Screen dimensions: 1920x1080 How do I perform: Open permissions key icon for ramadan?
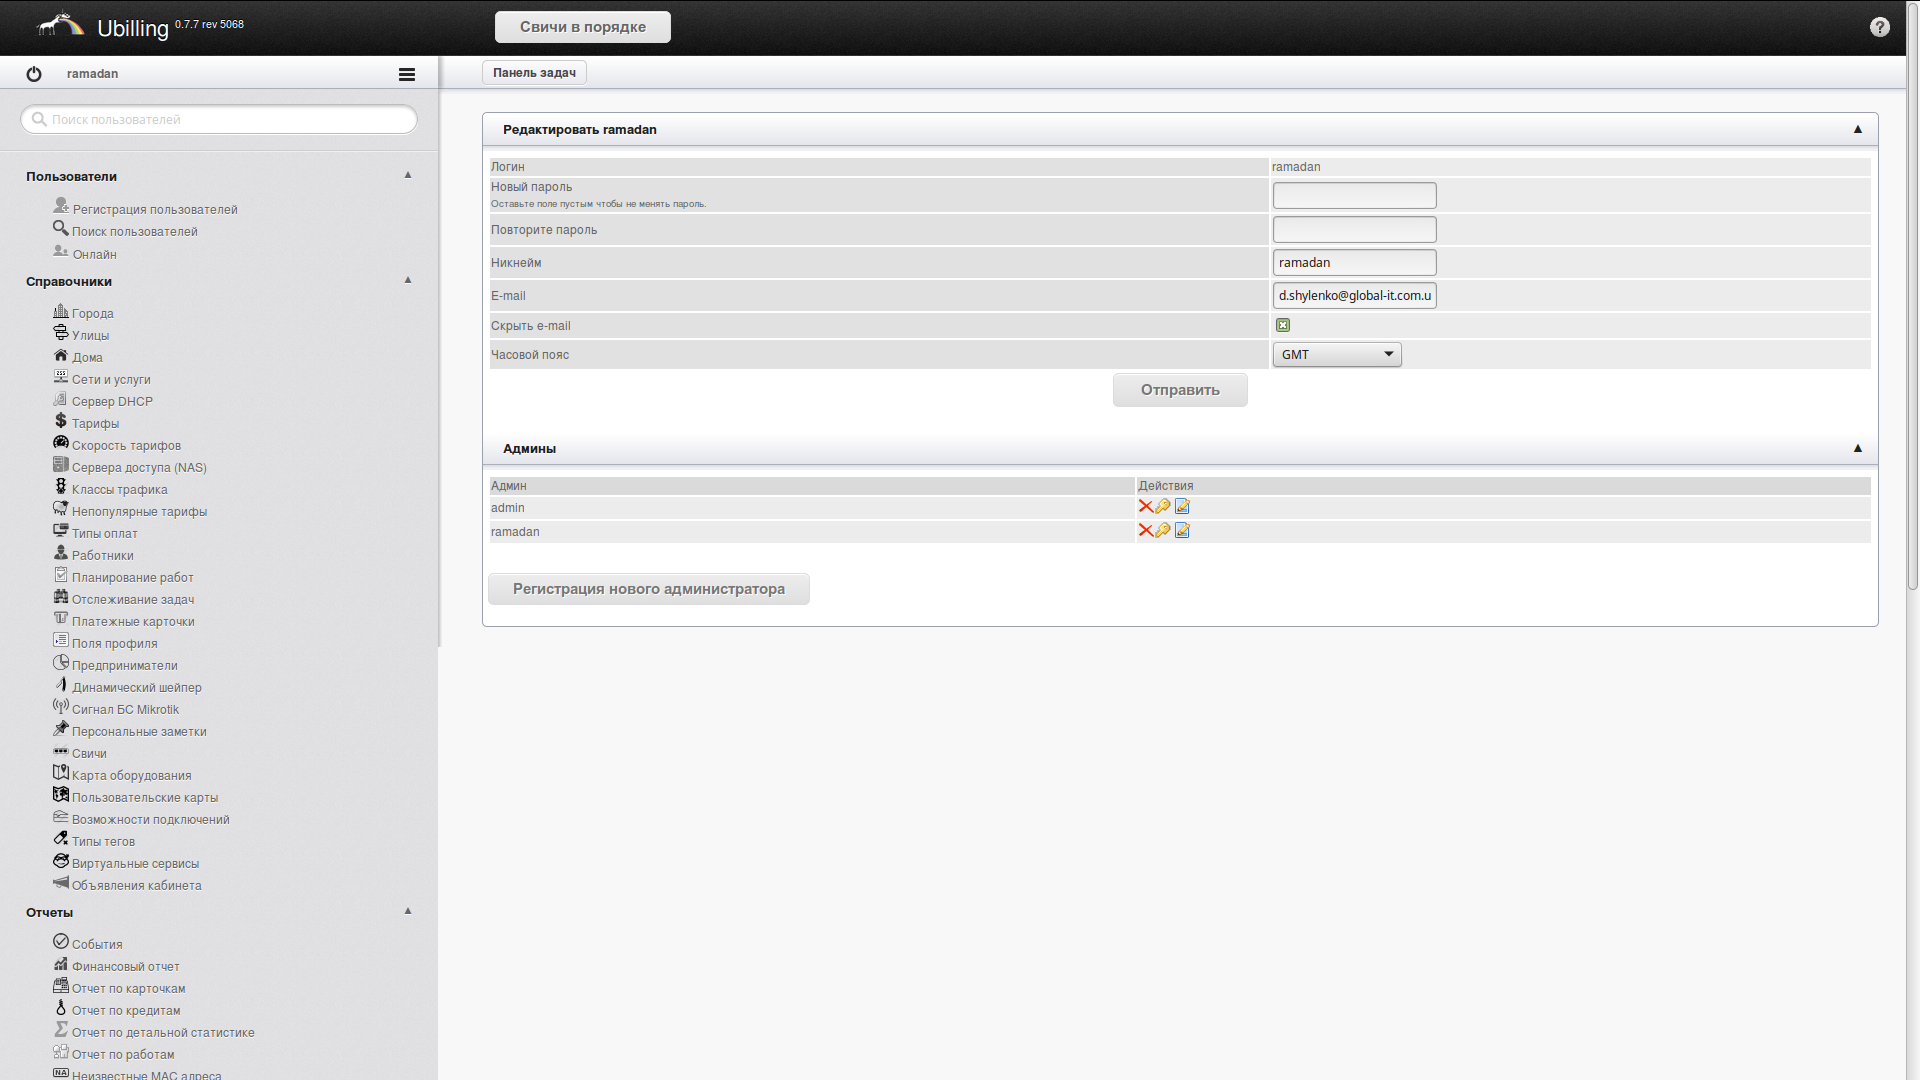point(1163,531)
